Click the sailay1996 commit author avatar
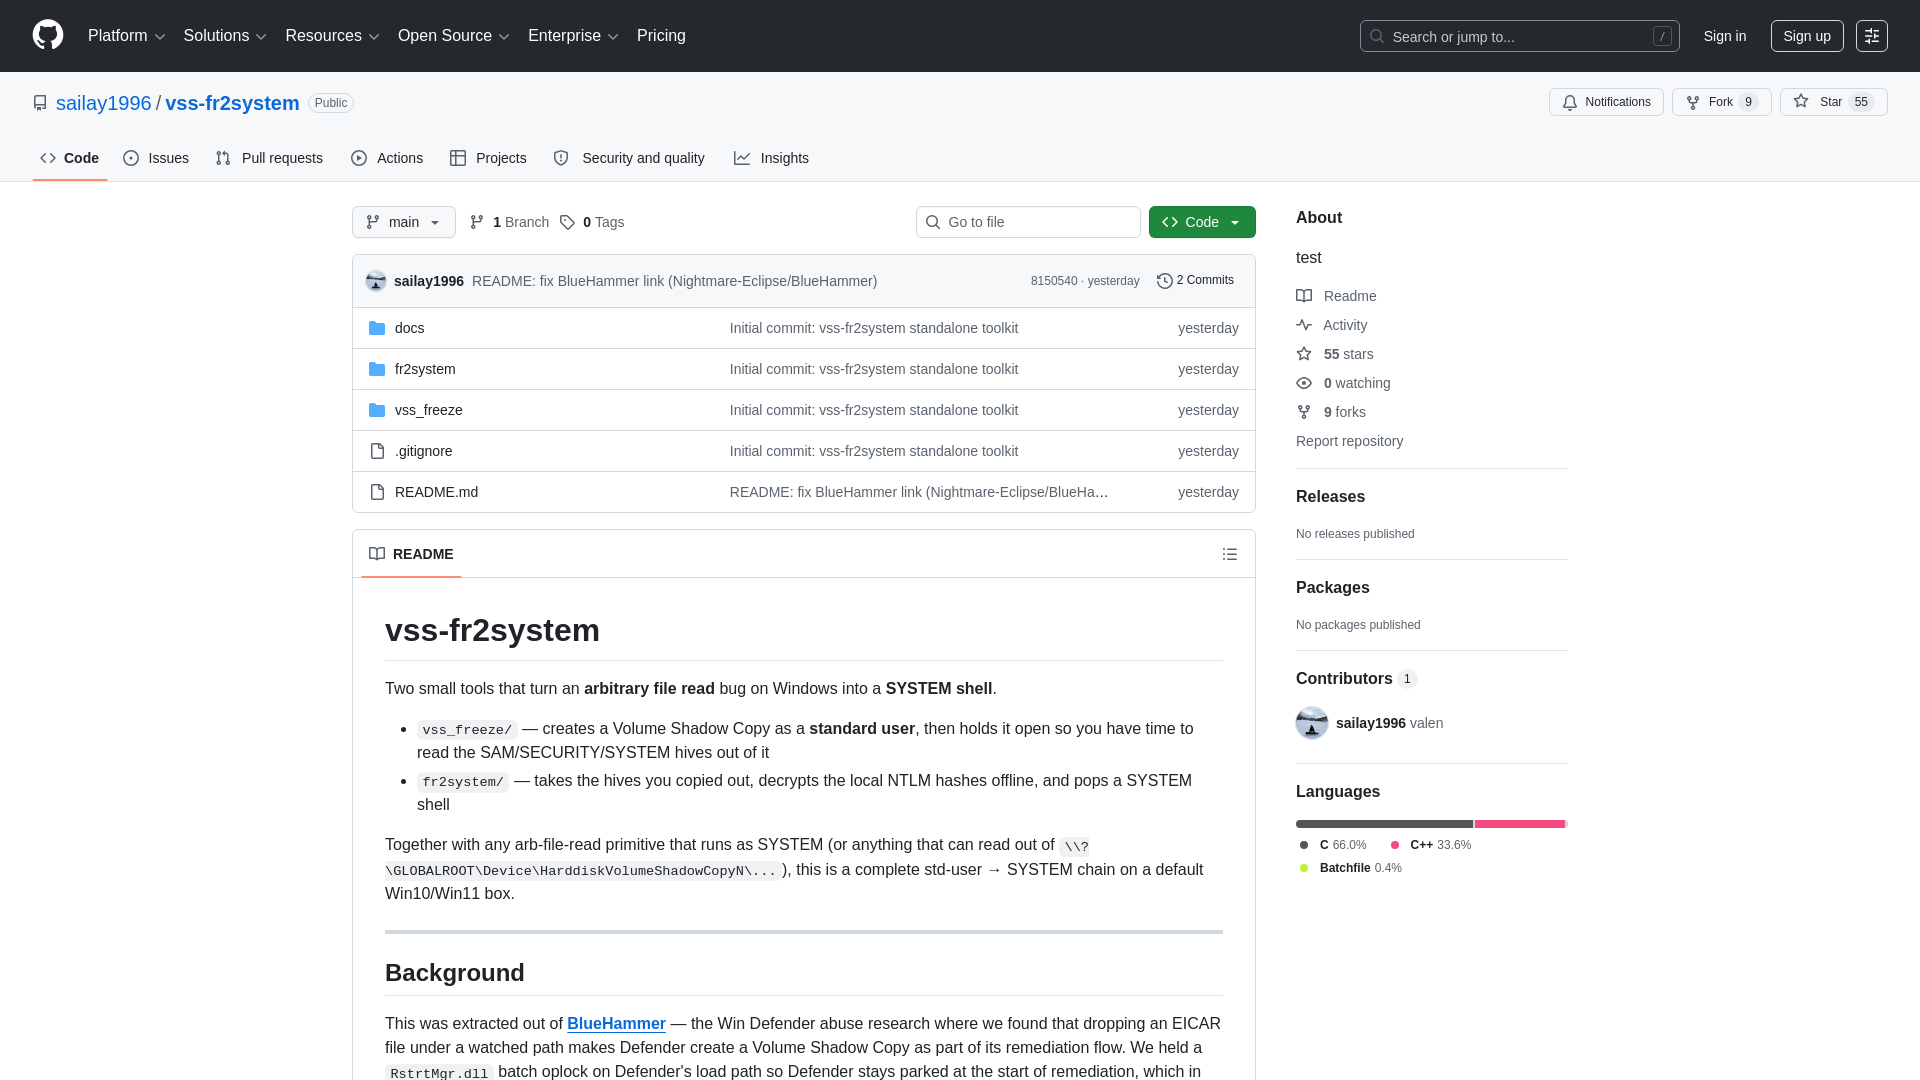Screen dimensions: 1920x1080 point(376,281)
